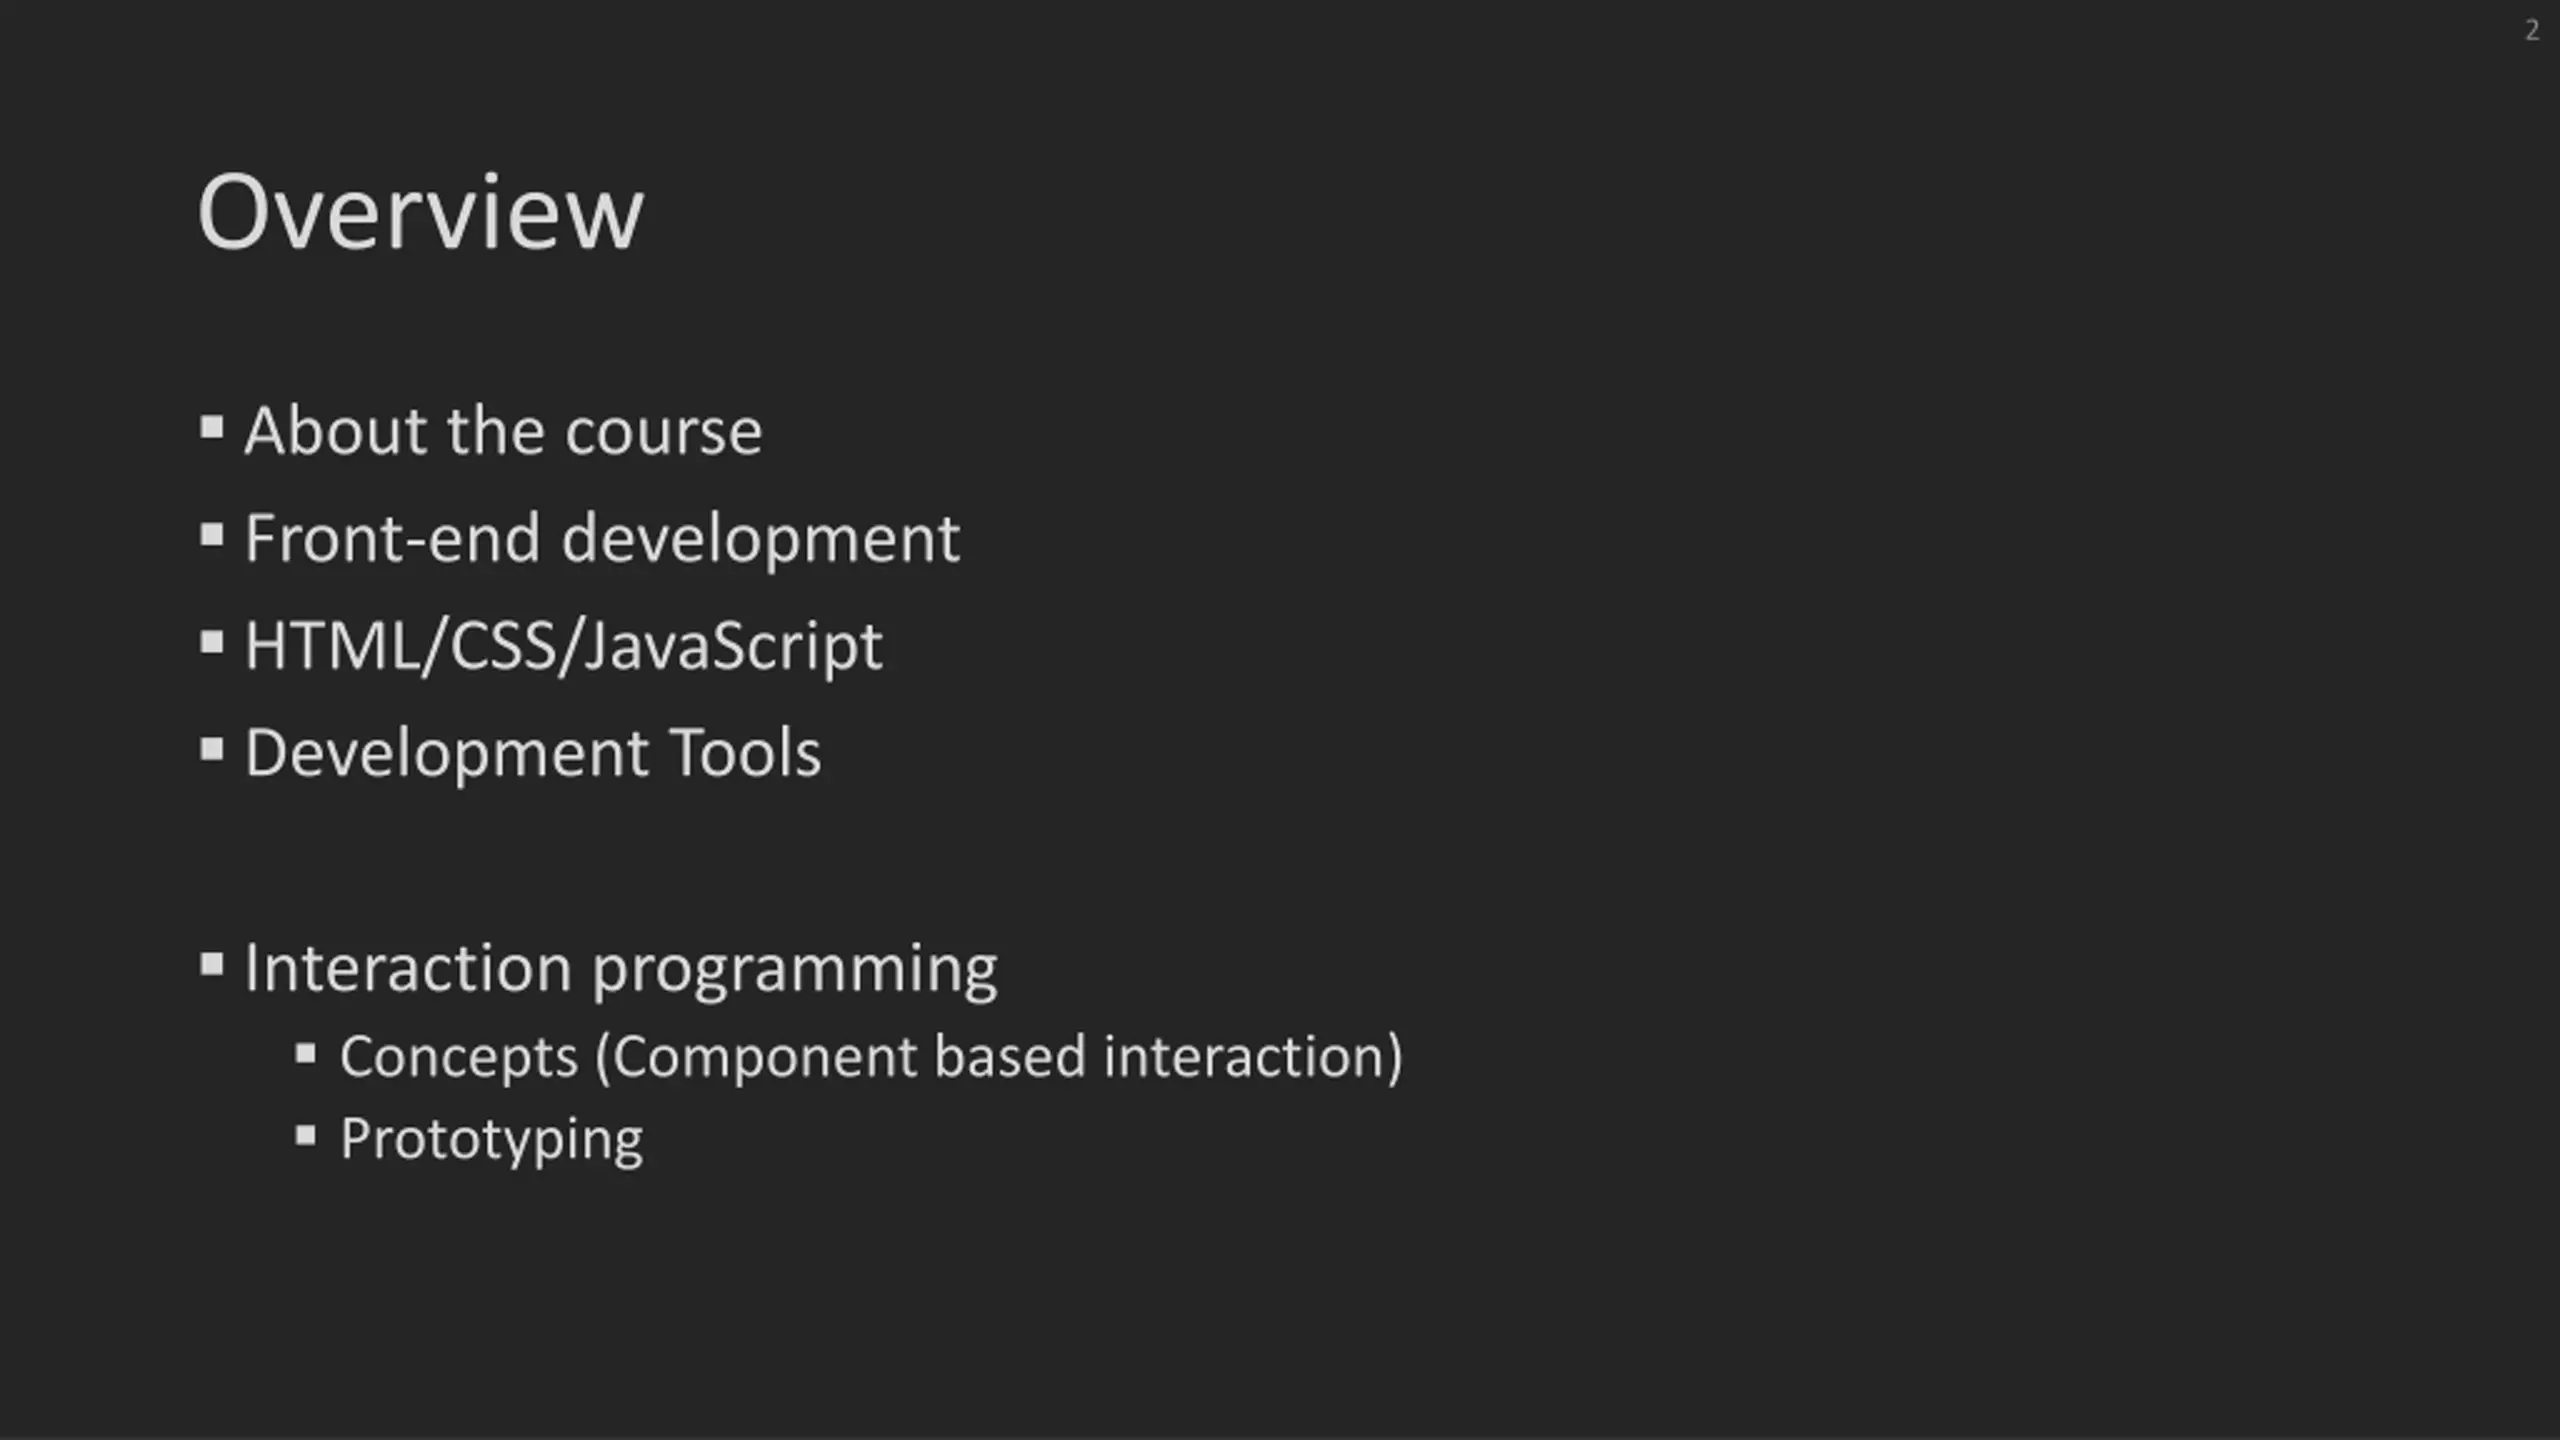The image size is (2560, 1440).
Task: Click the square bullet before Development Tools
Action: tap(211, 749)
